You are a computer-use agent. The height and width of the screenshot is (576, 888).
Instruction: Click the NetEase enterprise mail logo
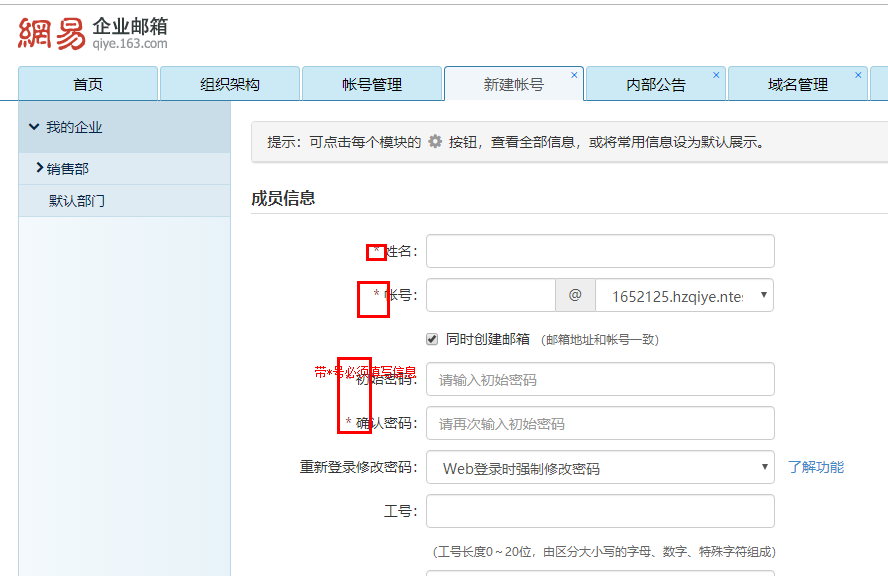pos(93,33)
